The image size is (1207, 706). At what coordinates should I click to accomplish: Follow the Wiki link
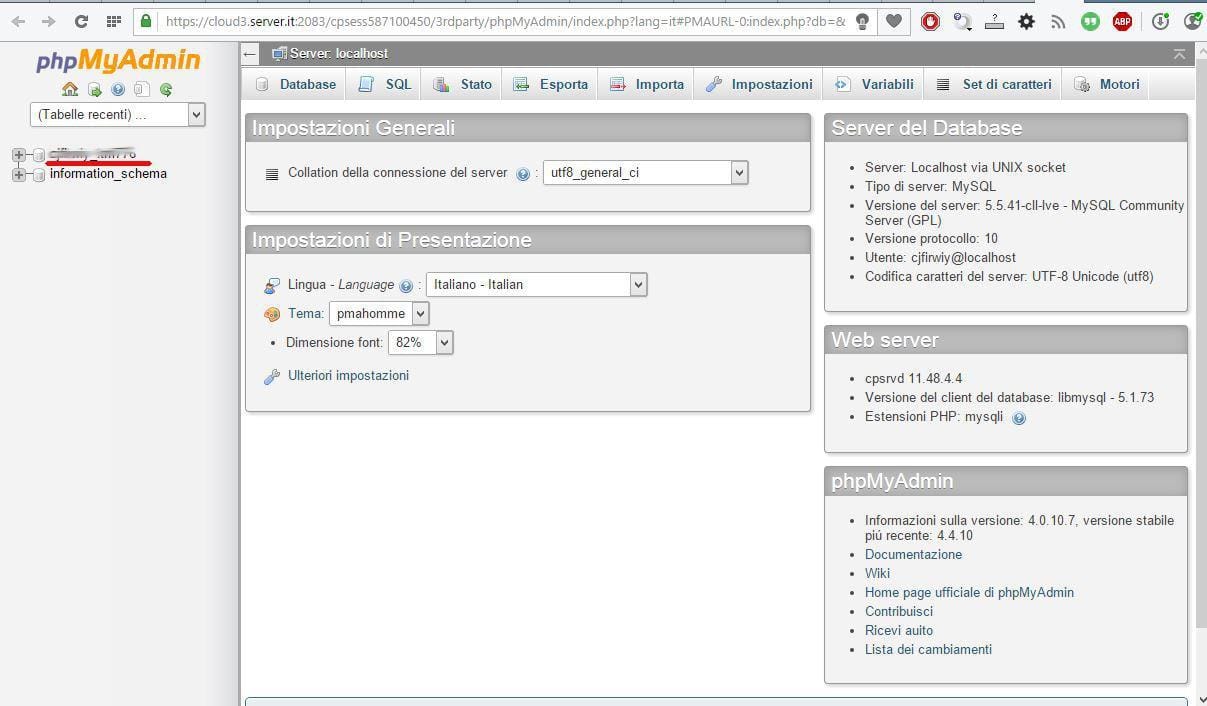click(x=877, y=574)
